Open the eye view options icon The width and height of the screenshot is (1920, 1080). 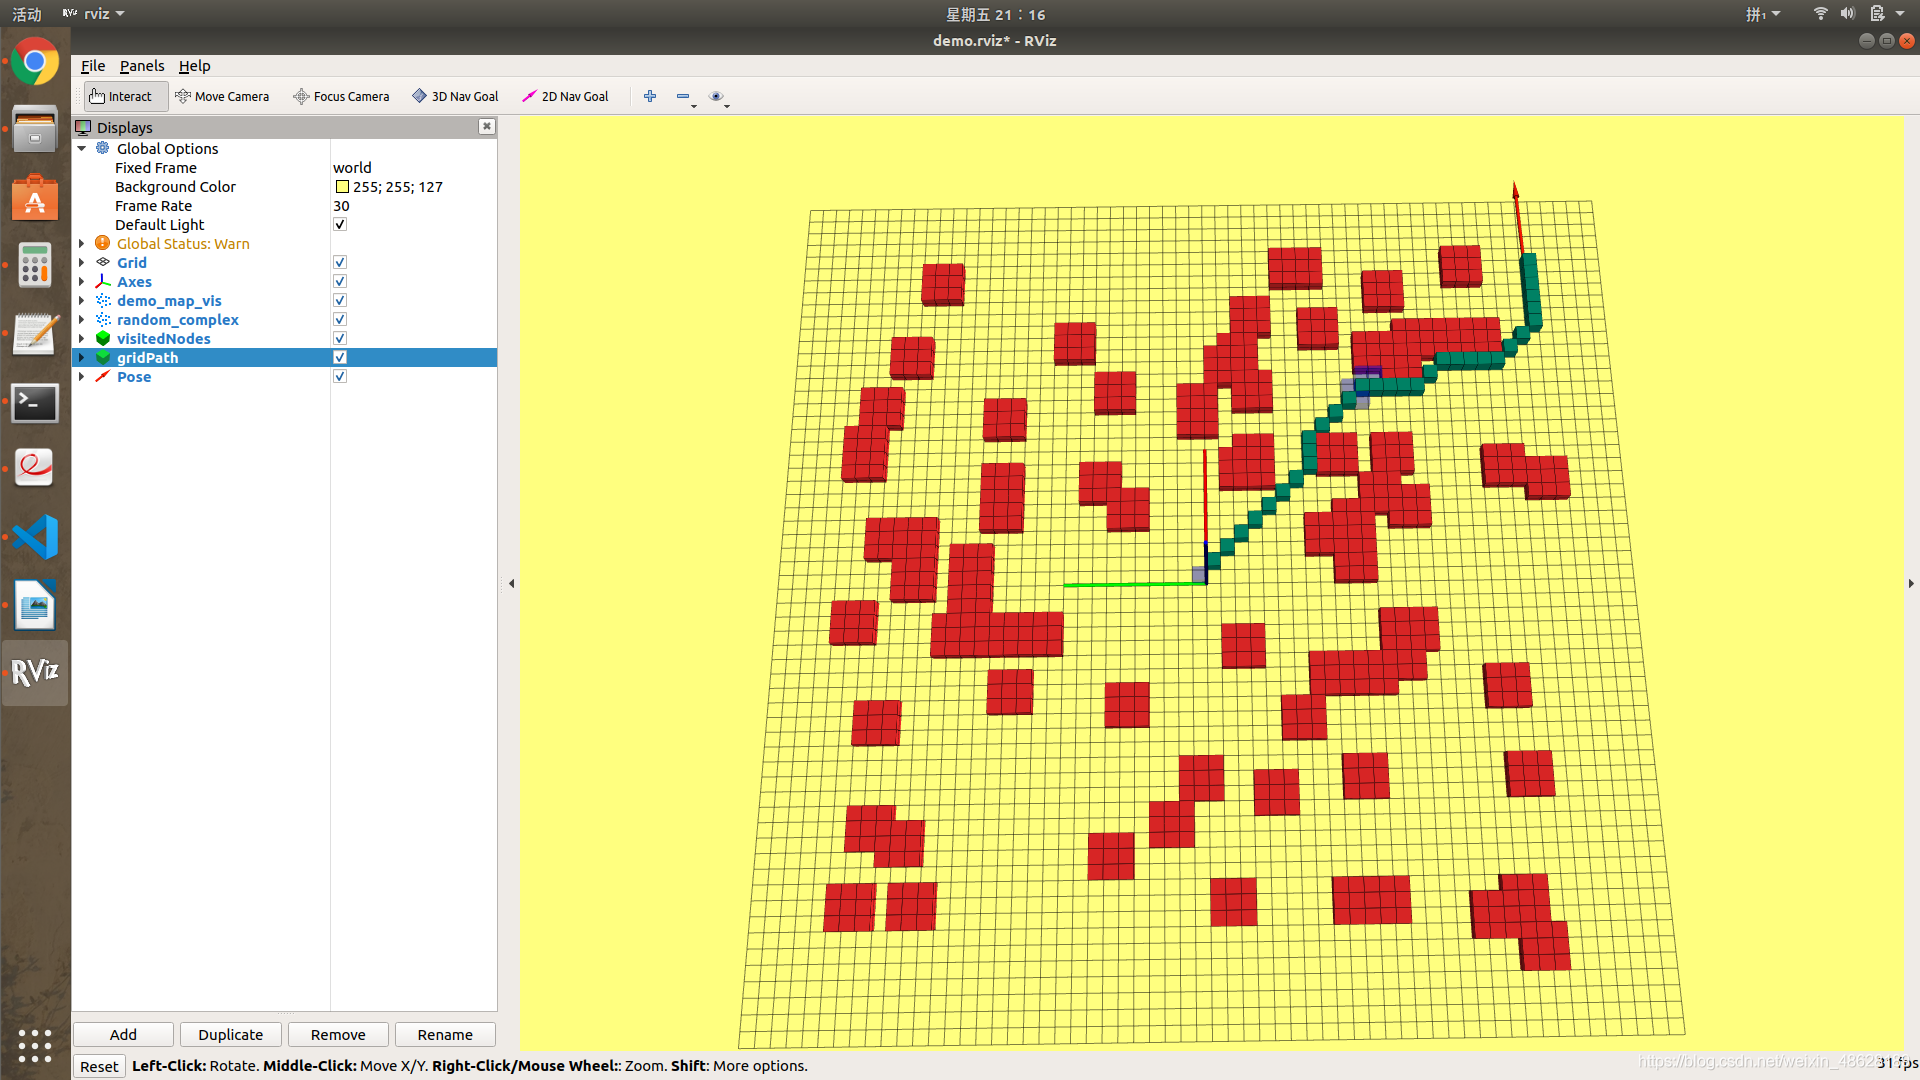716,96
